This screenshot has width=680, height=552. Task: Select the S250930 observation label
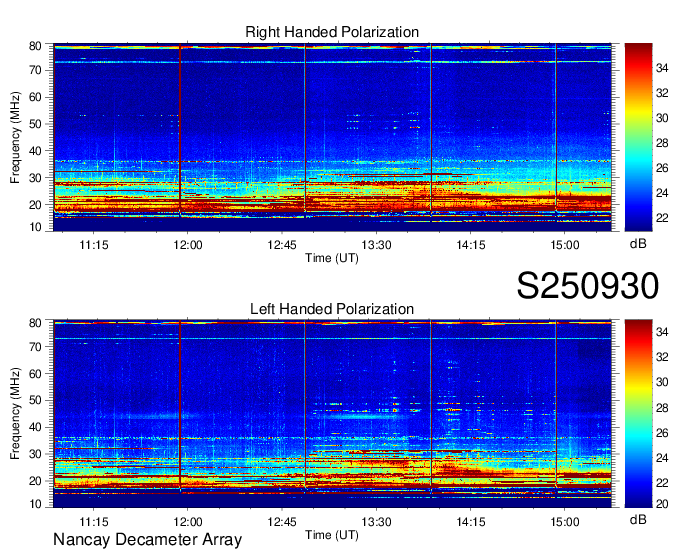click(x=587, y=286)
